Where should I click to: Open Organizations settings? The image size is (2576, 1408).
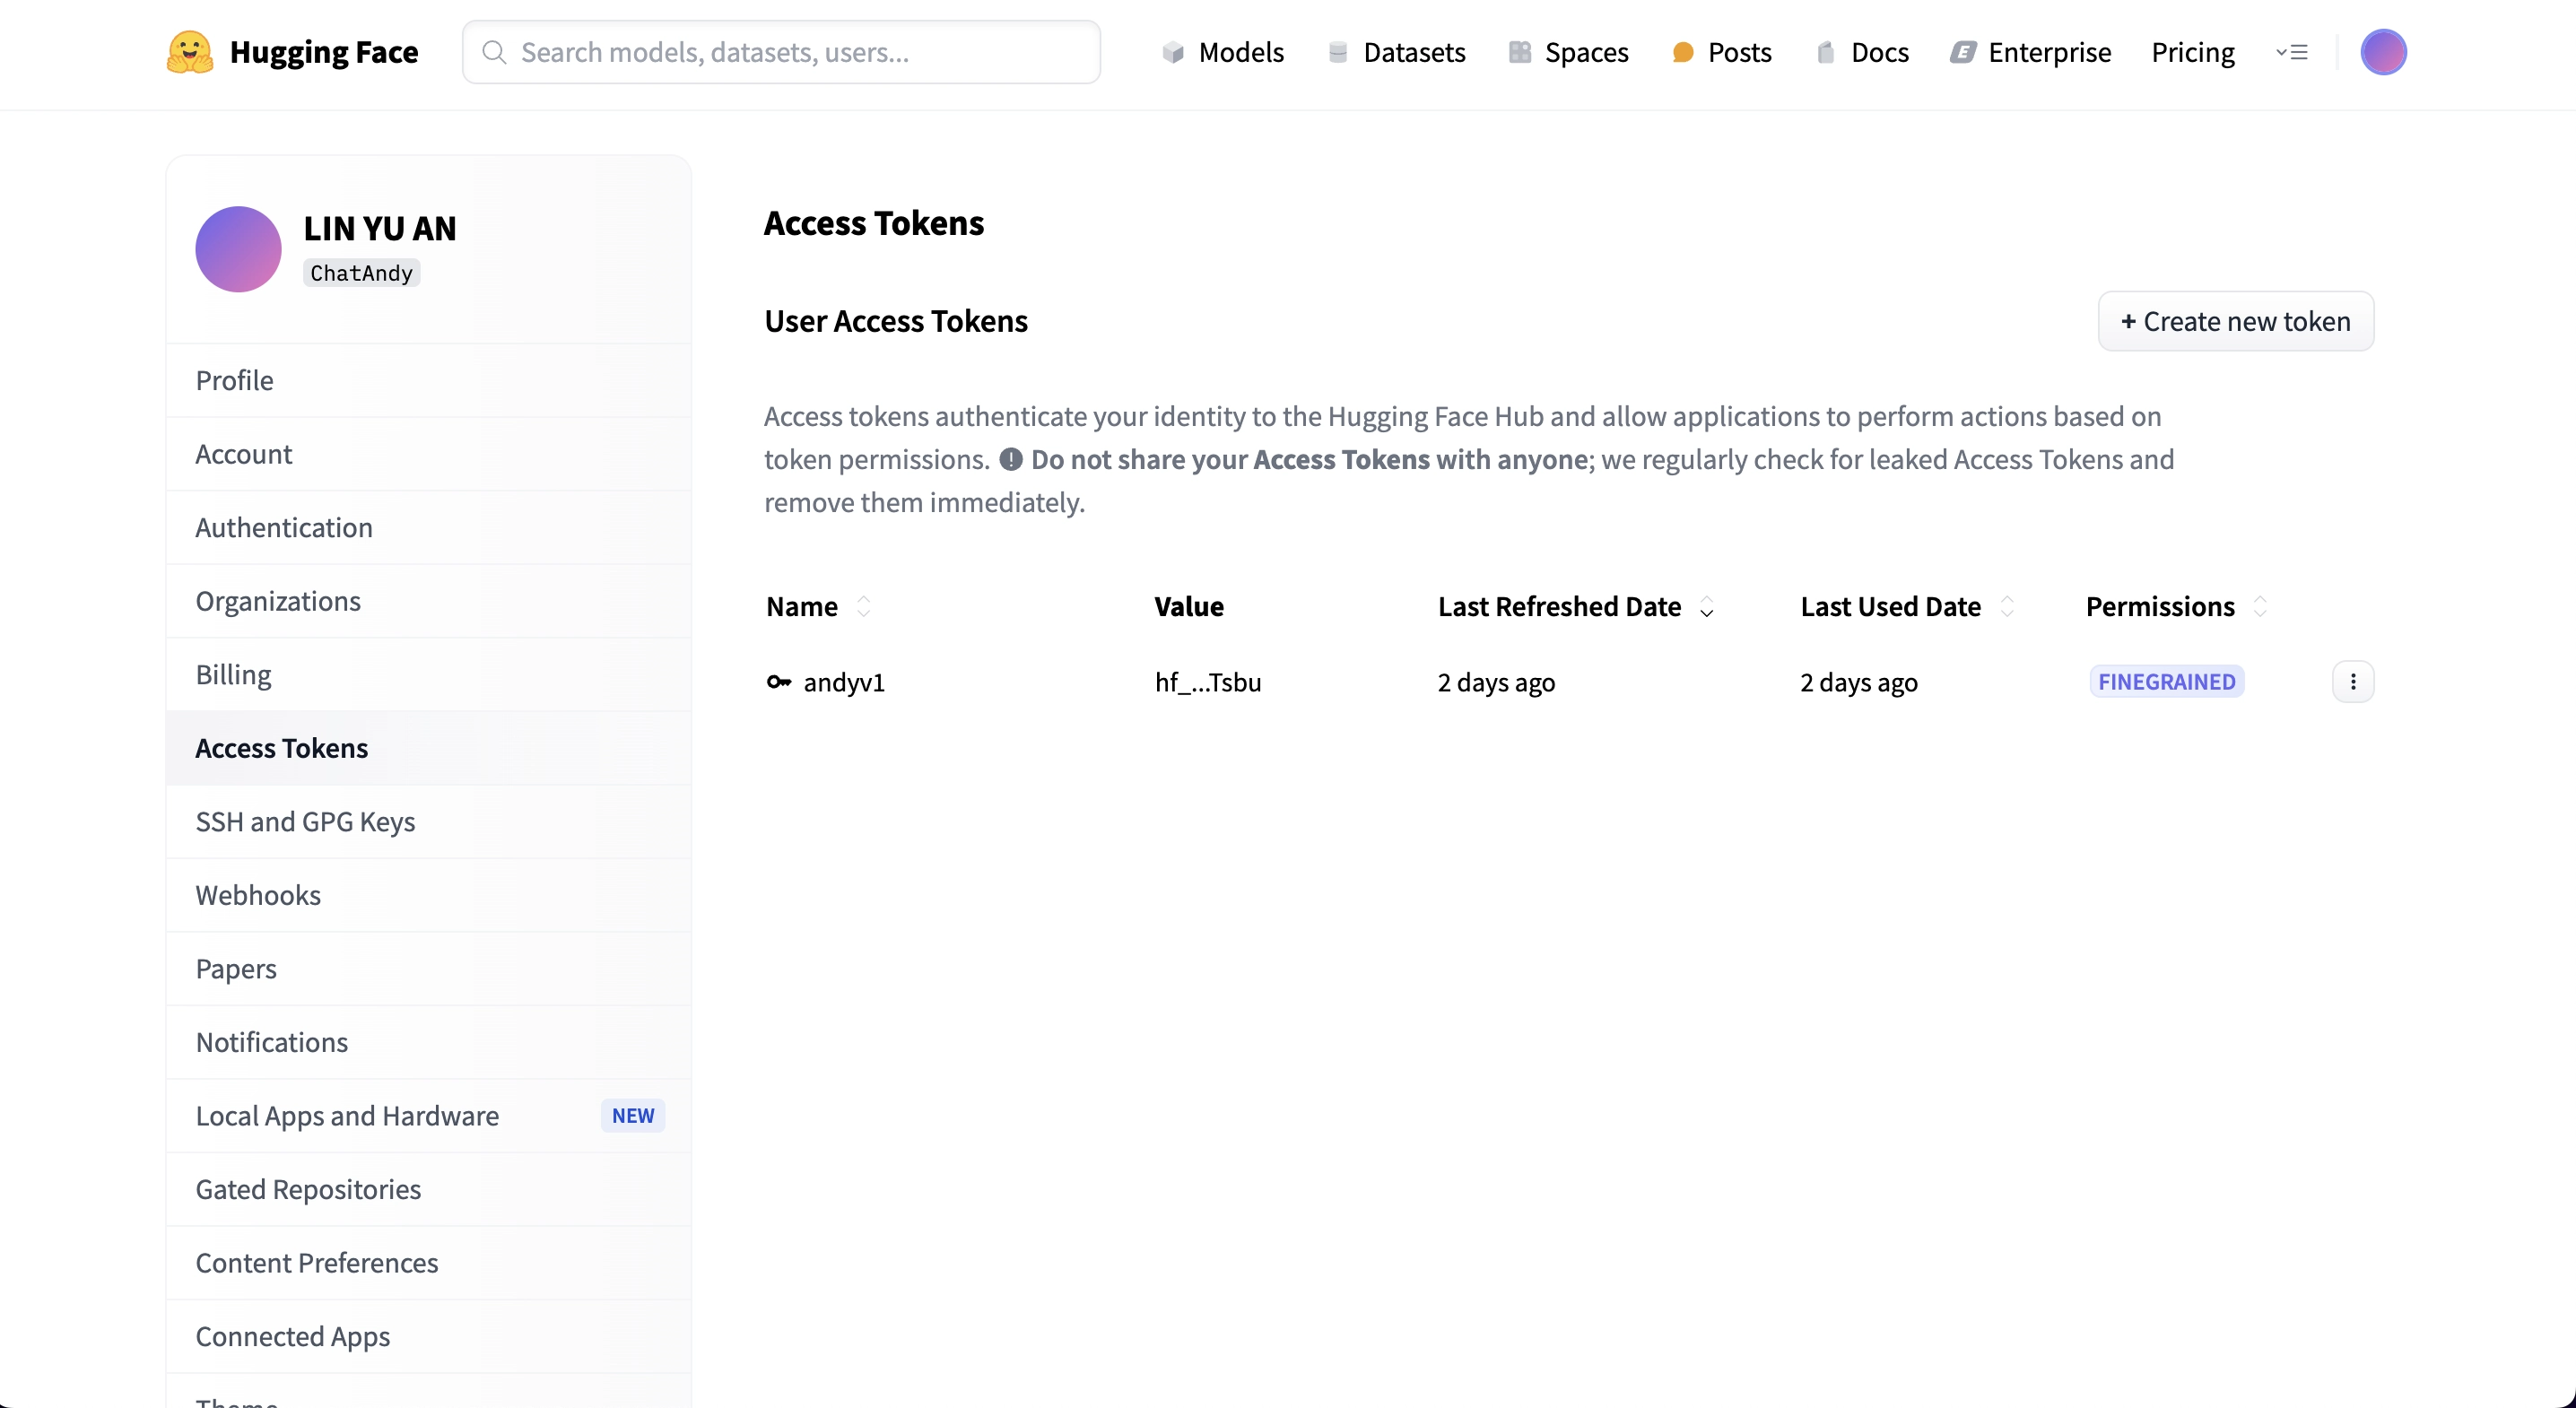coord(429,601)
